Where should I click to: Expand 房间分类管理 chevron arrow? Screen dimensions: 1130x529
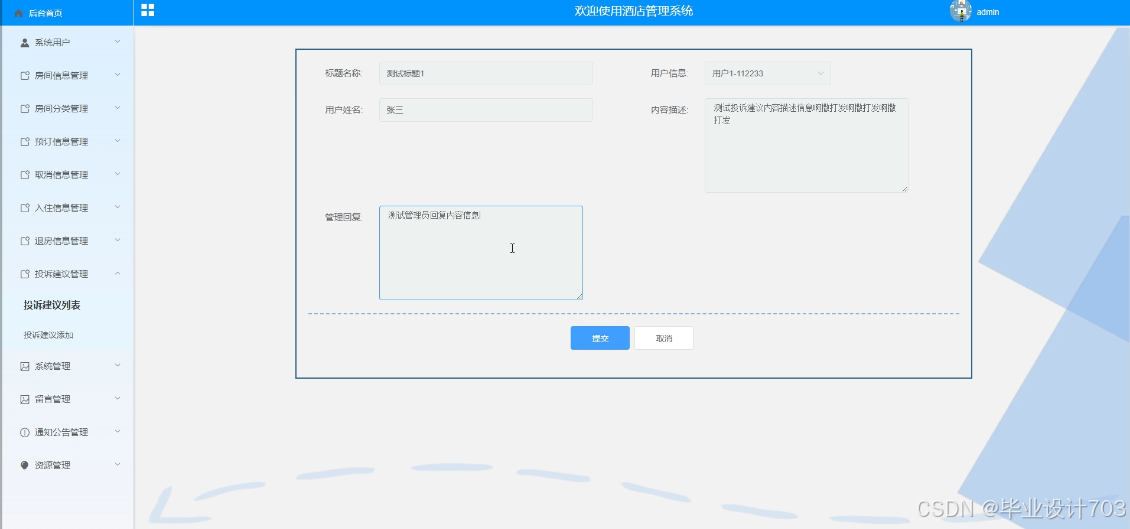(117, 108)
